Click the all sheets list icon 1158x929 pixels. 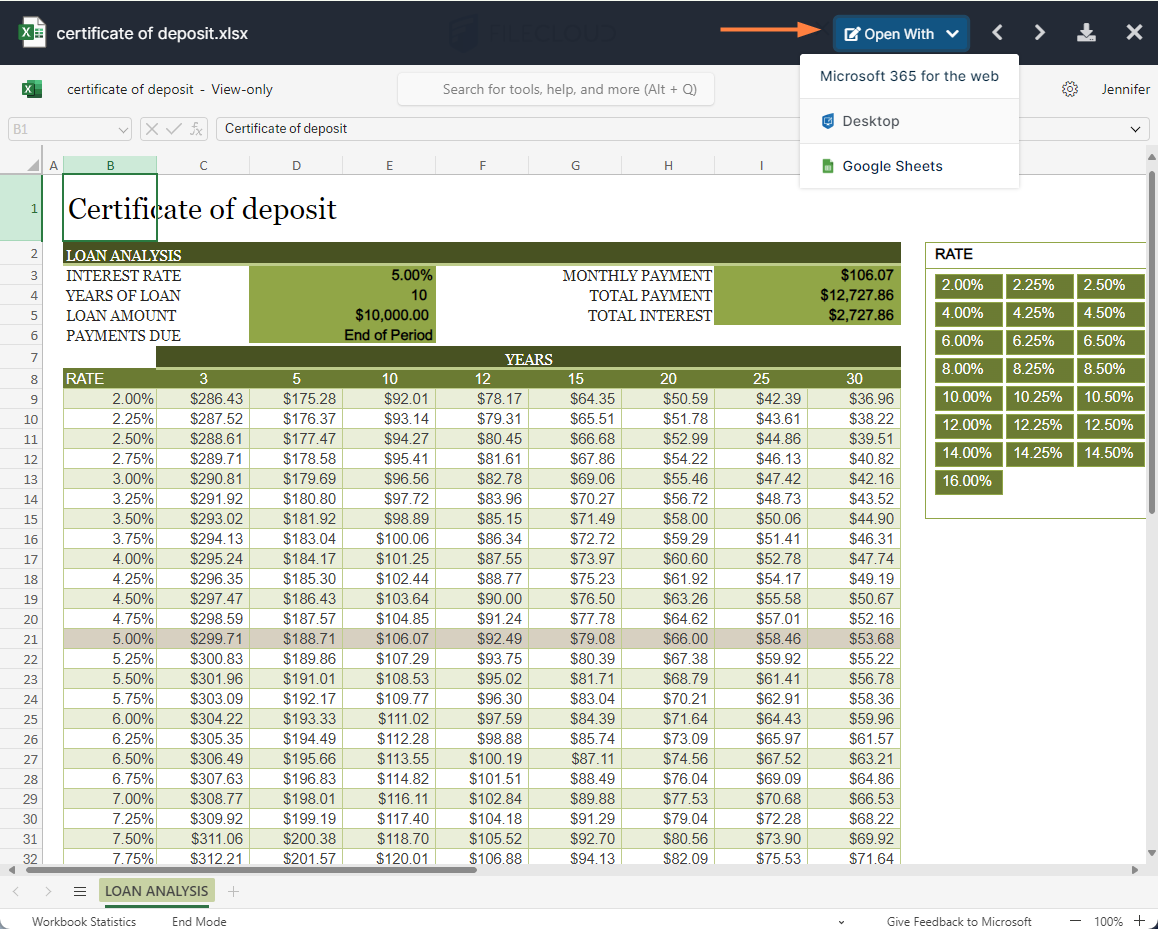click(x=80, y=891)
